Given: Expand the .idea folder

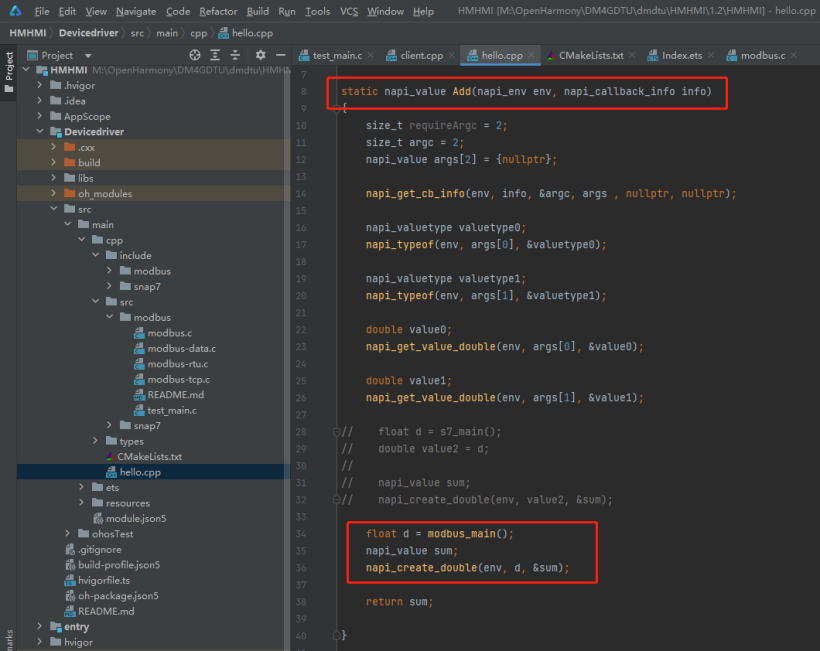Looking at the screenshot, I should point(40,100).
